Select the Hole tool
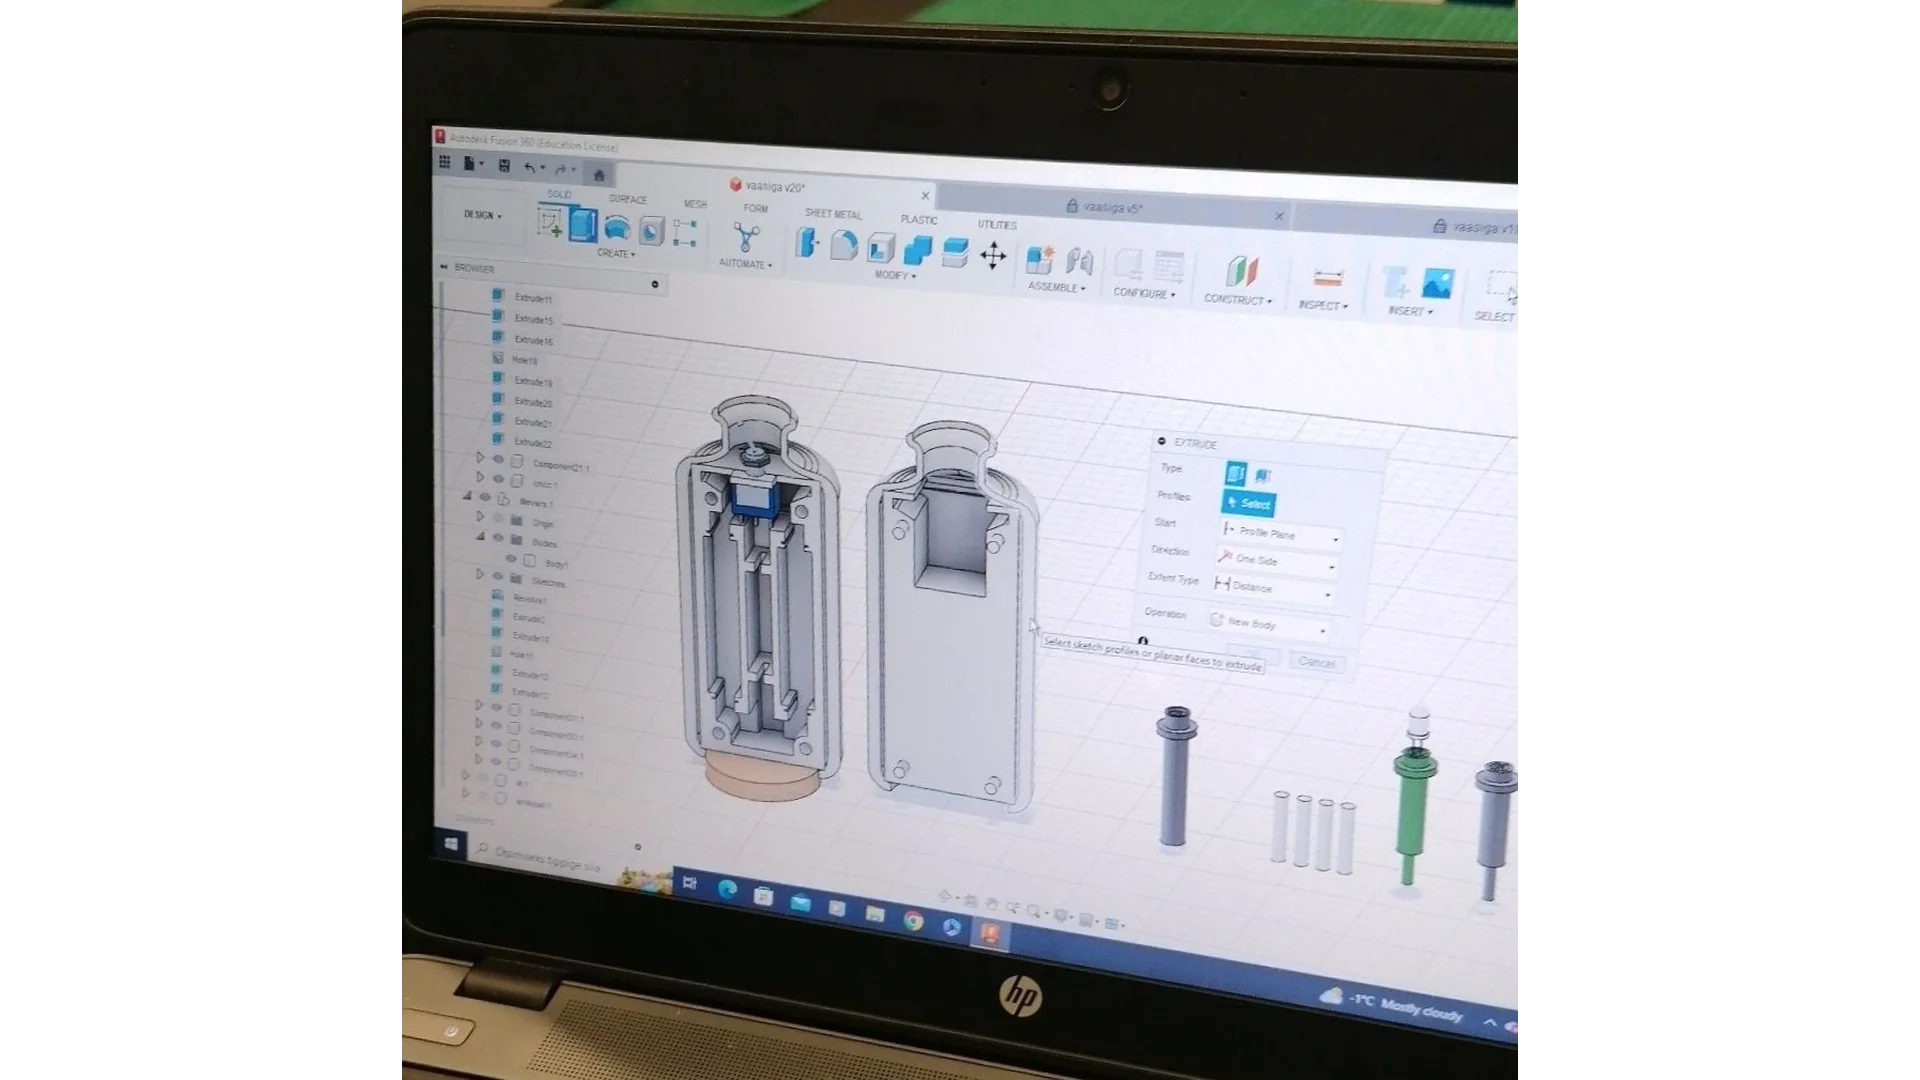This screenshot has height=1080, width=1920. click(x=651, y=231)
